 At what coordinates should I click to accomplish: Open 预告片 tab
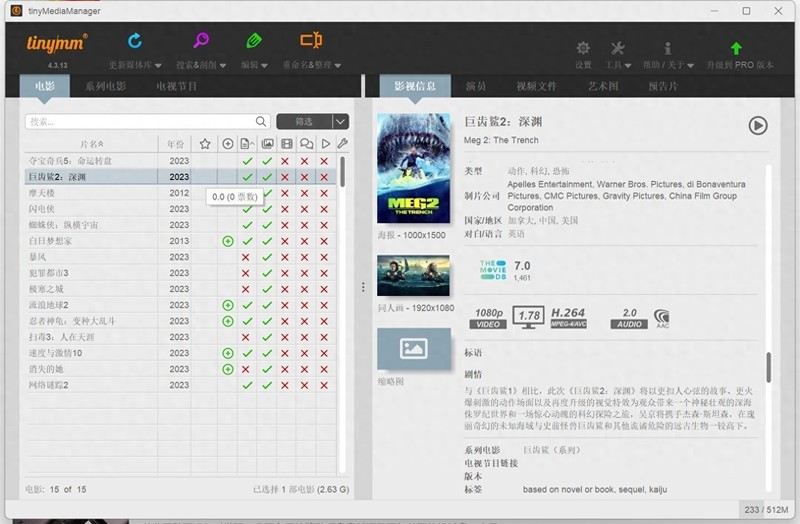(663, 86)
